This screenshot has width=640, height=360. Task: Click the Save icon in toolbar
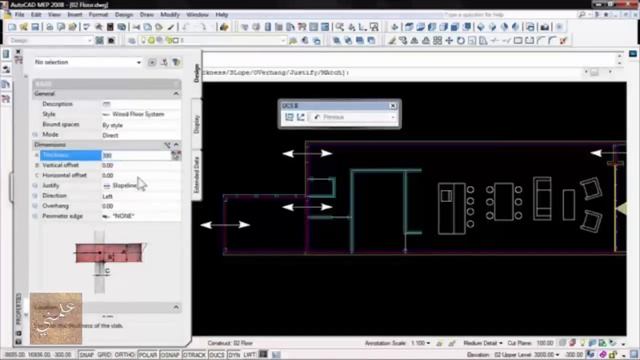click(x=36, y=27)
